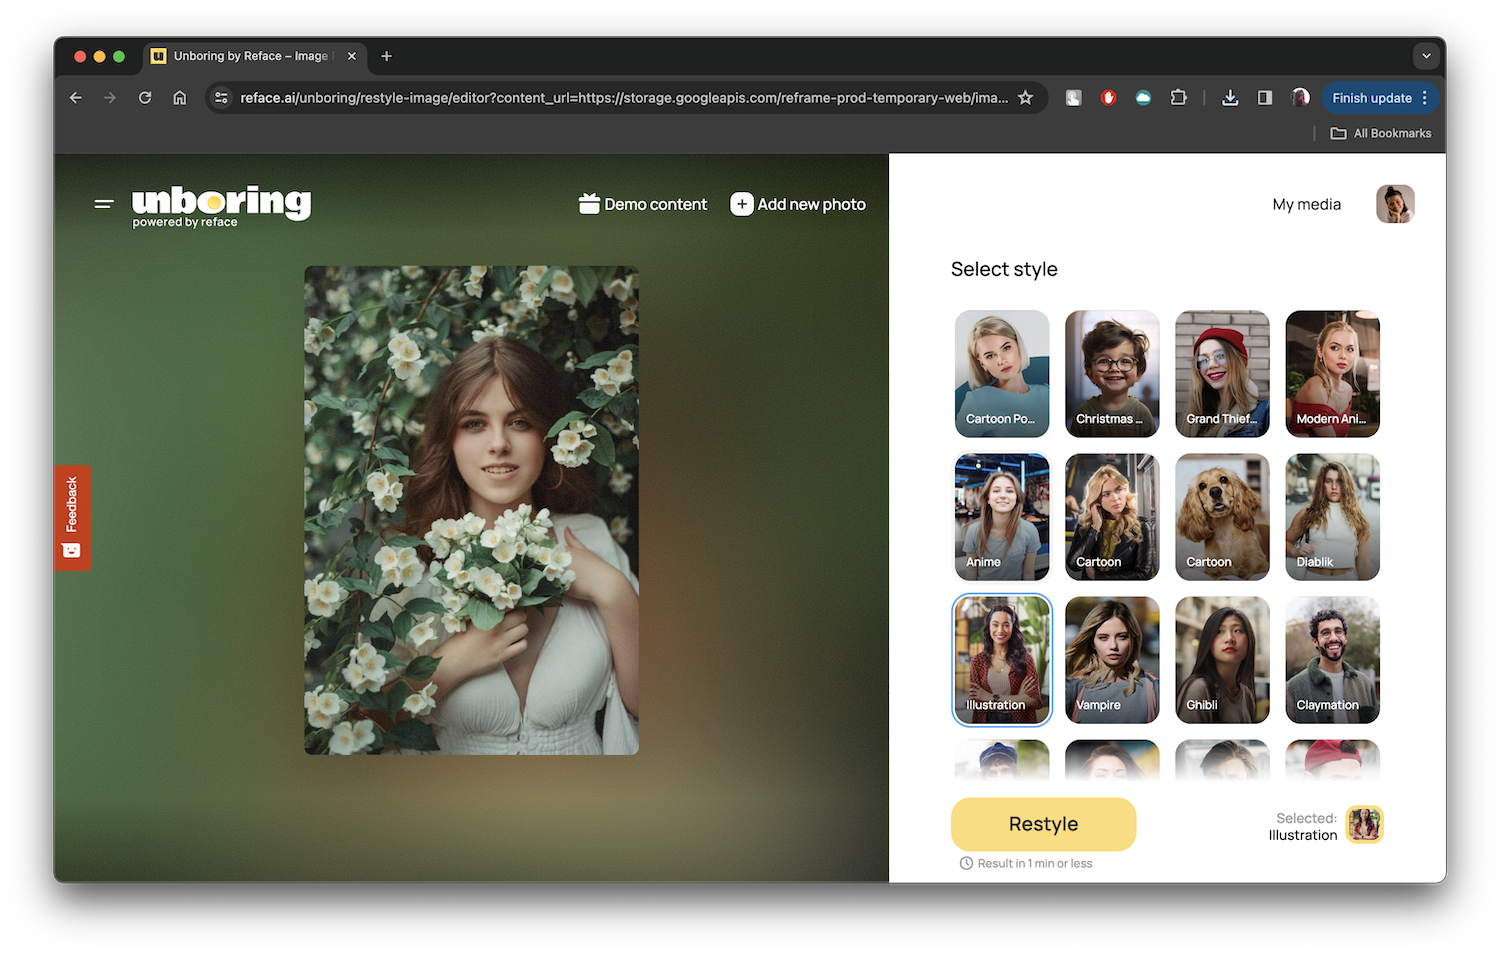The image size is (1500, 954).
Task: Select the Ghibli style
Action: 1222,660
